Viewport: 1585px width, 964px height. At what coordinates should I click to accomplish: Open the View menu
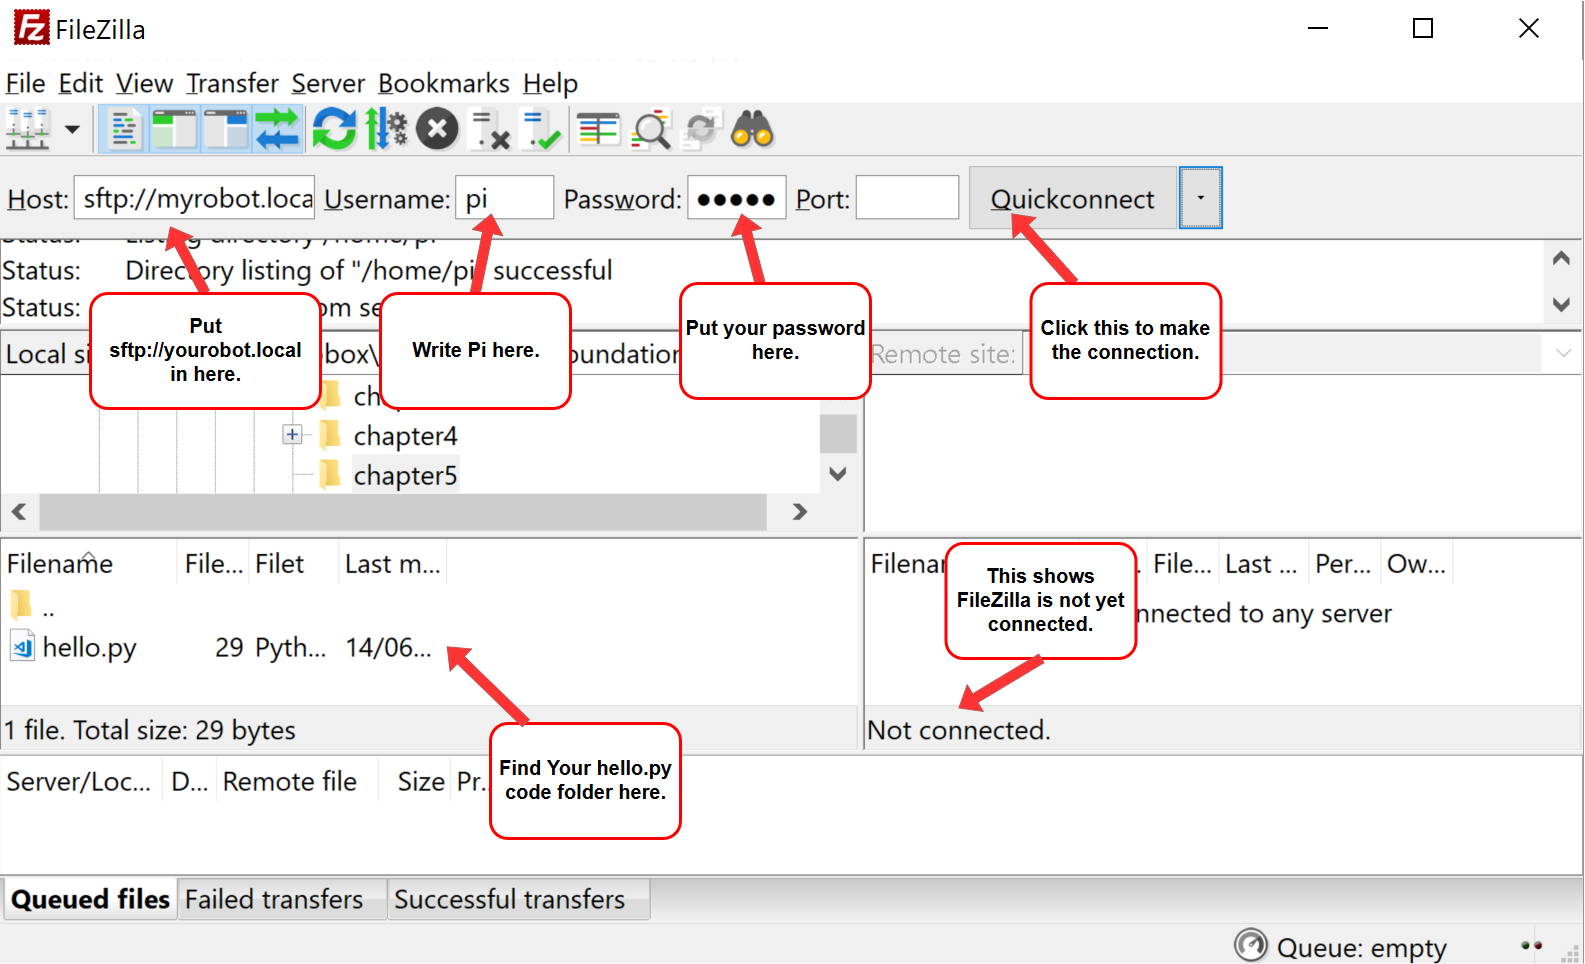coord(144,84)
